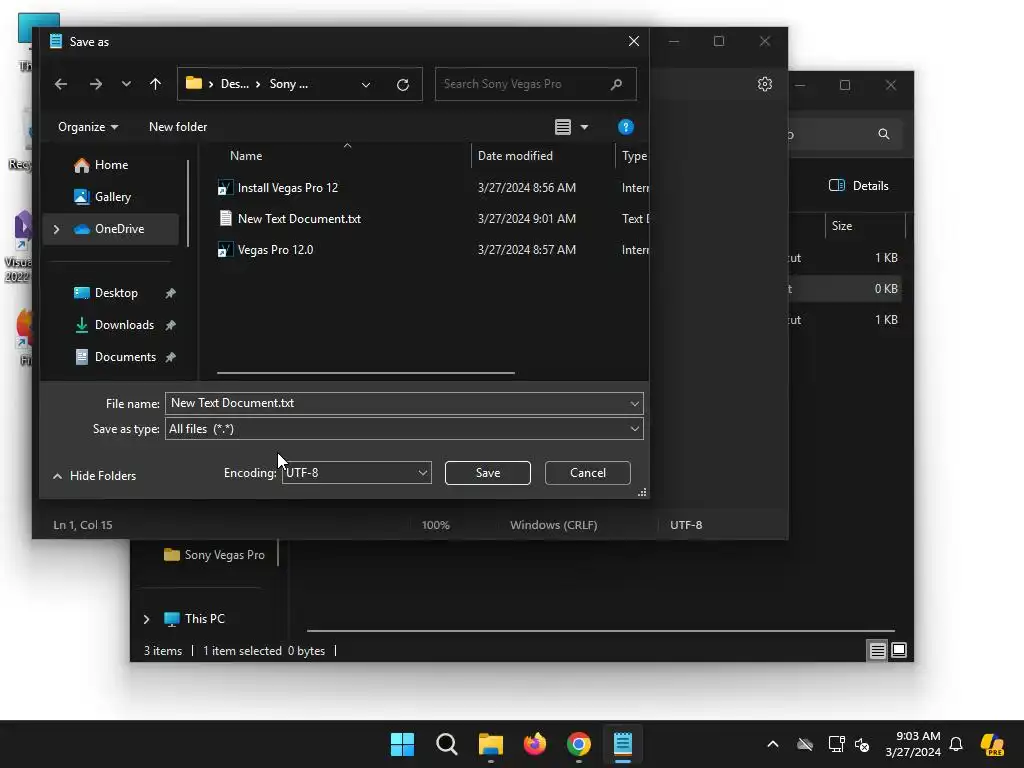Image resolution: width=1024 pixels, height=768 pixels.
Task: Select Vegas Pro 12.0 shortcut
Action: (276, 250)
